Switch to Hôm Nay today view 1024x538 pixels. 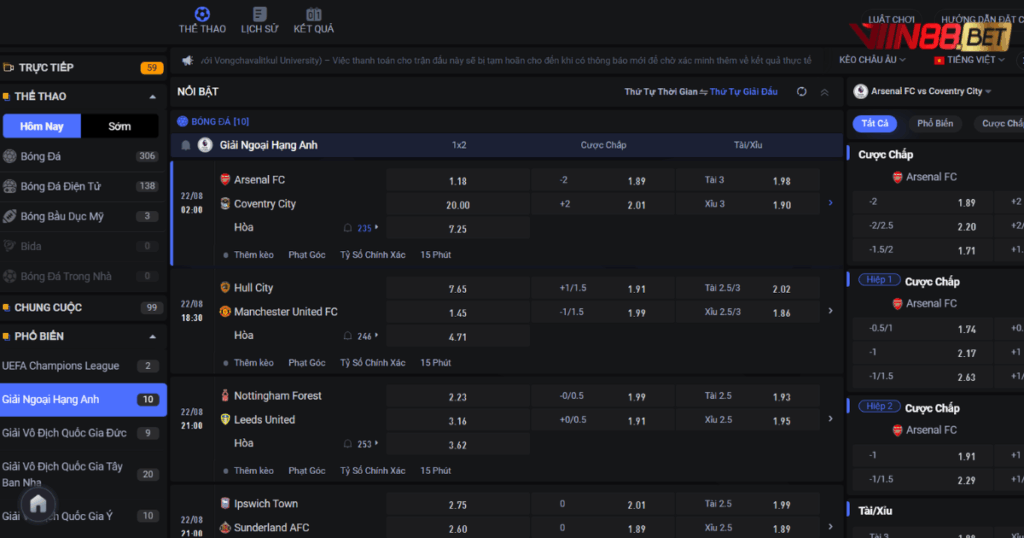click(42, 126)
